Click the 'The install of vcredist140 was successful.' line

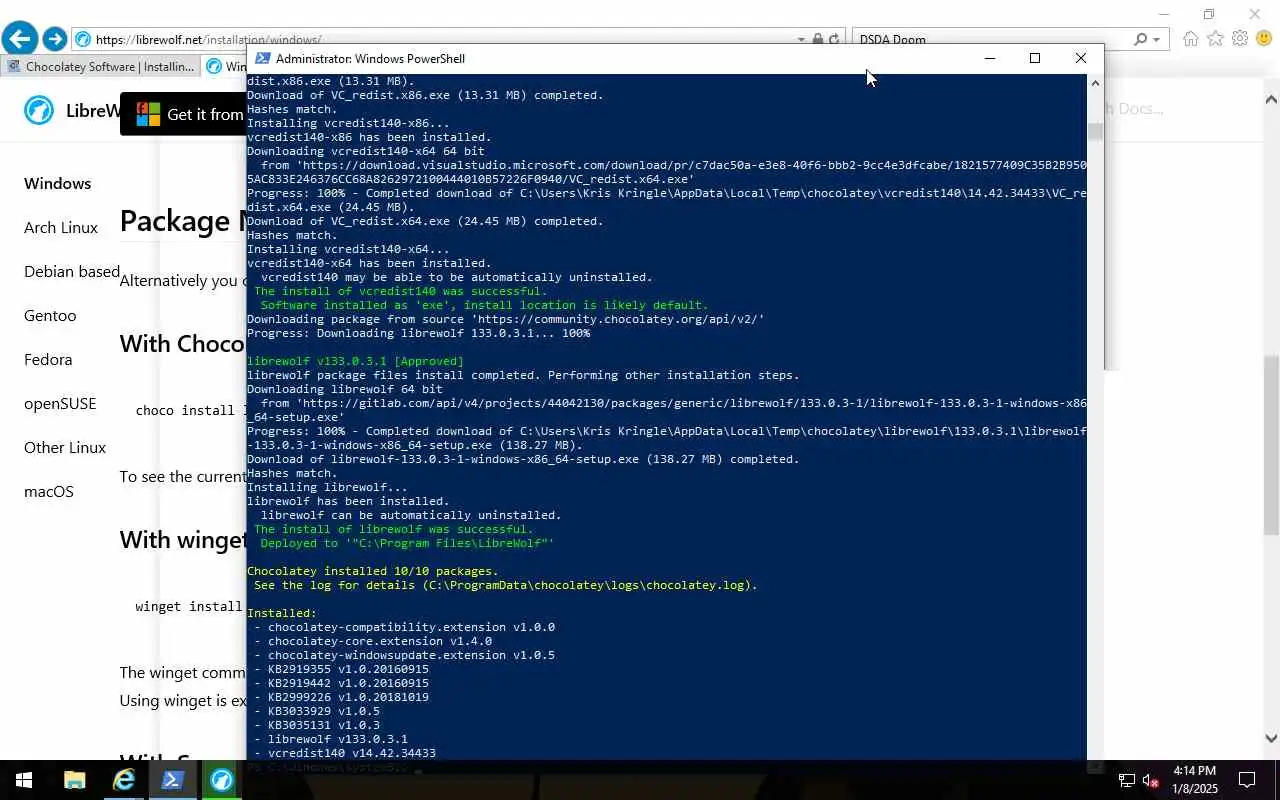tap(400, 291)
